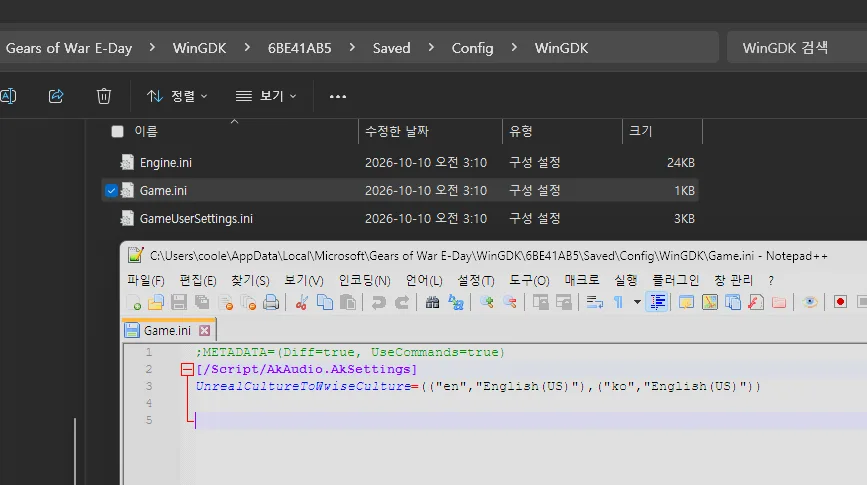Open the 창 관리 menu
The width and height of the screenshot is (867, 485).
click(x=733, y=280)
